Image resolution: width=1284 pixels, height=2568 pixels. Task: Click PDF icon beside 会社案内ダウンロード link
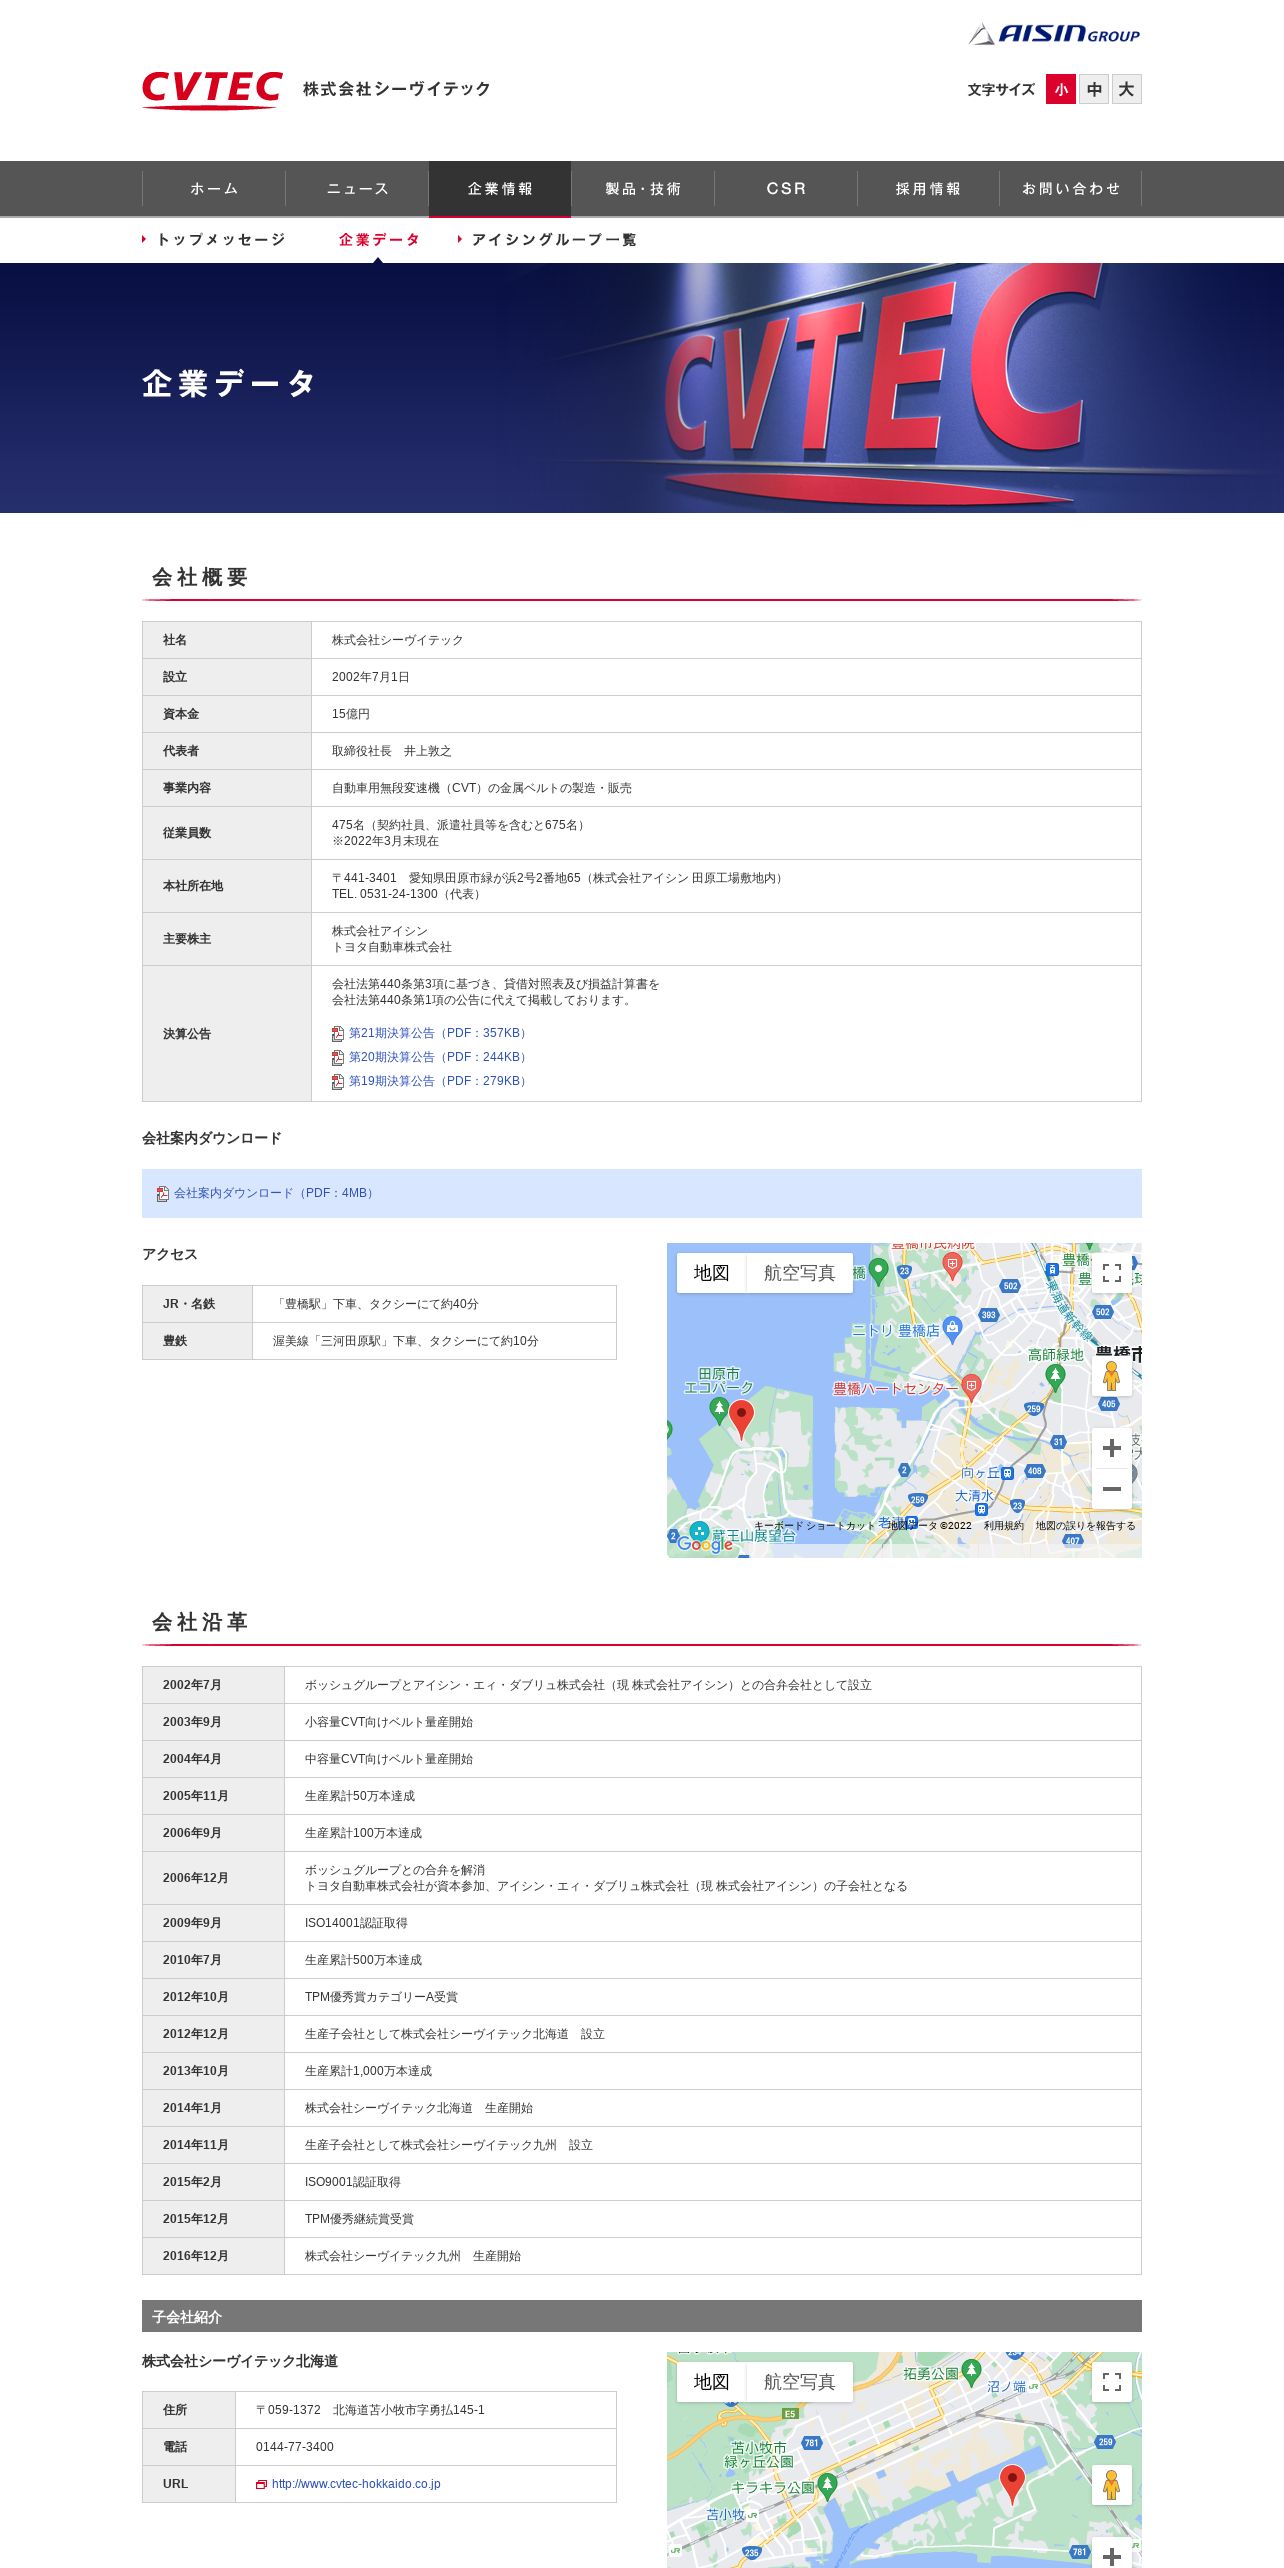[163, 1194]
